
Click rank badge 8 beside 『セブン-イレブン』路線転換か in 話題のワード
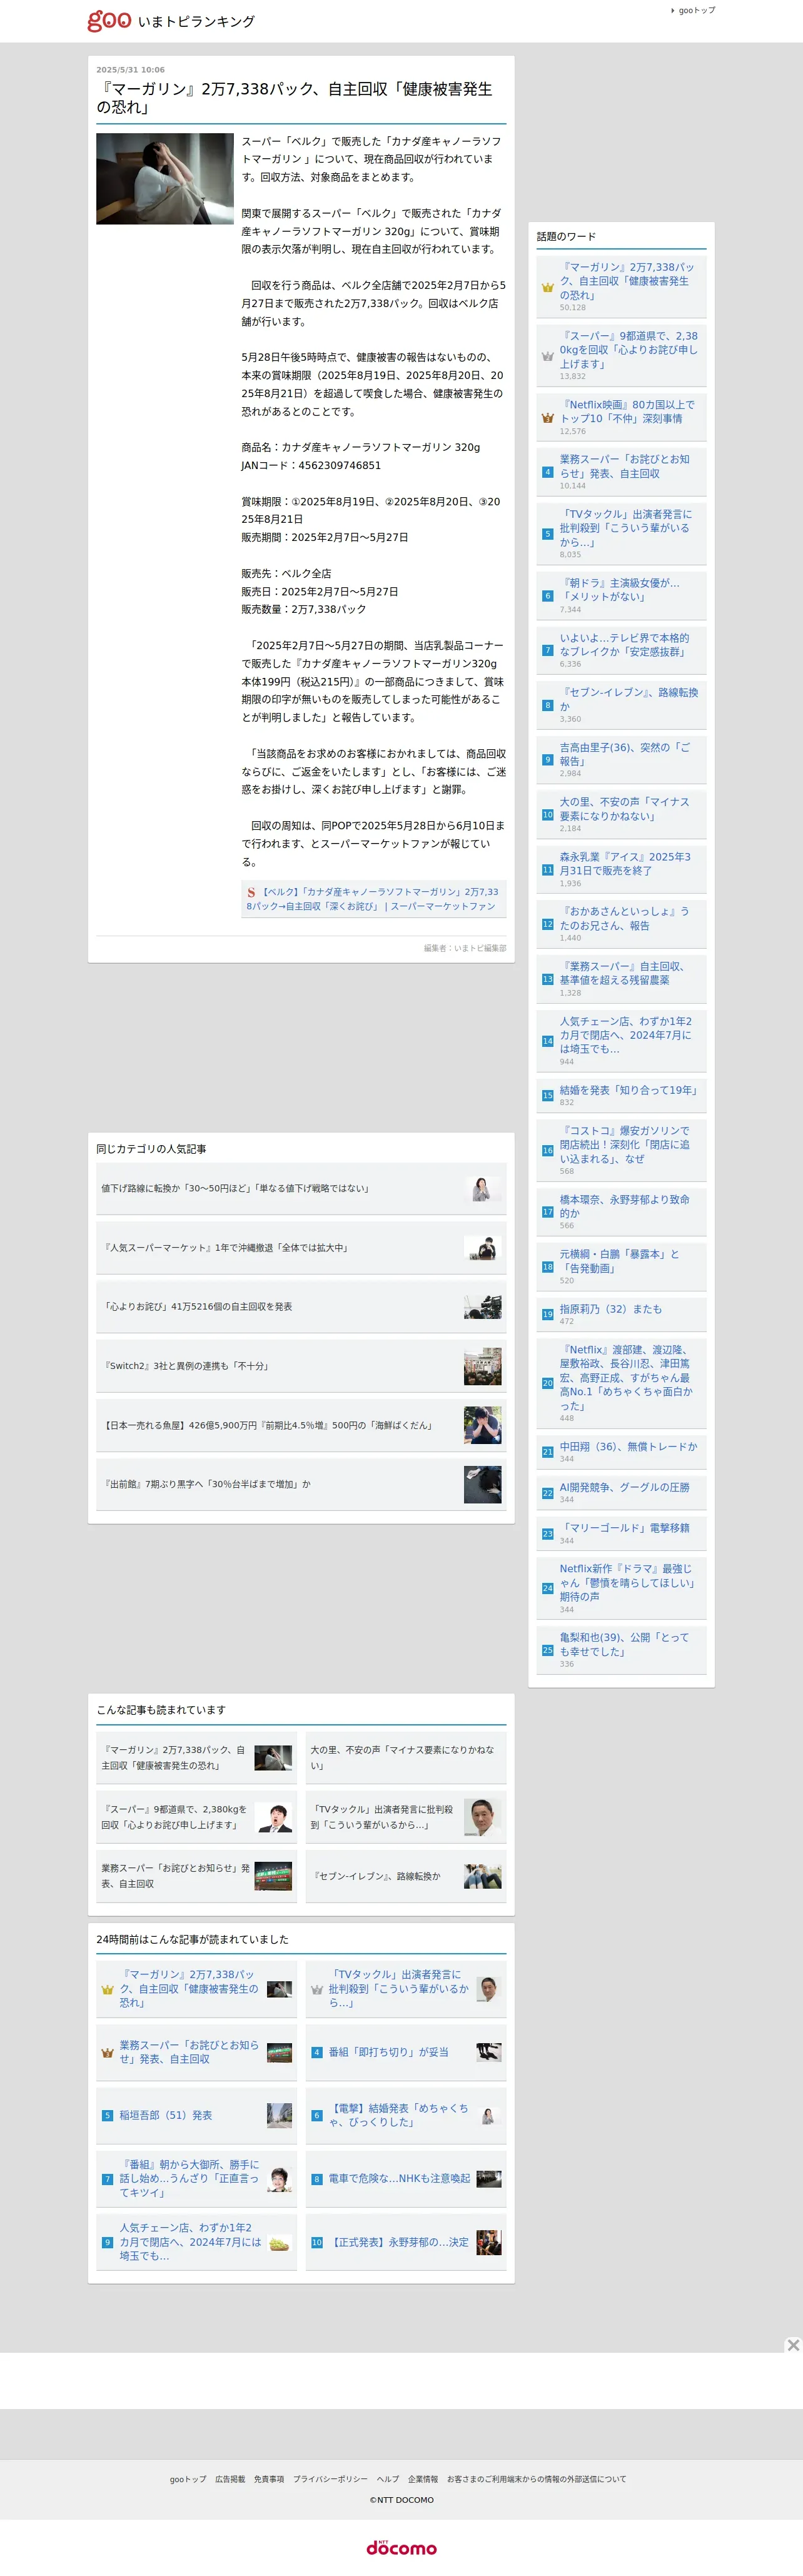pyautogui.click(x=548, y=705)
